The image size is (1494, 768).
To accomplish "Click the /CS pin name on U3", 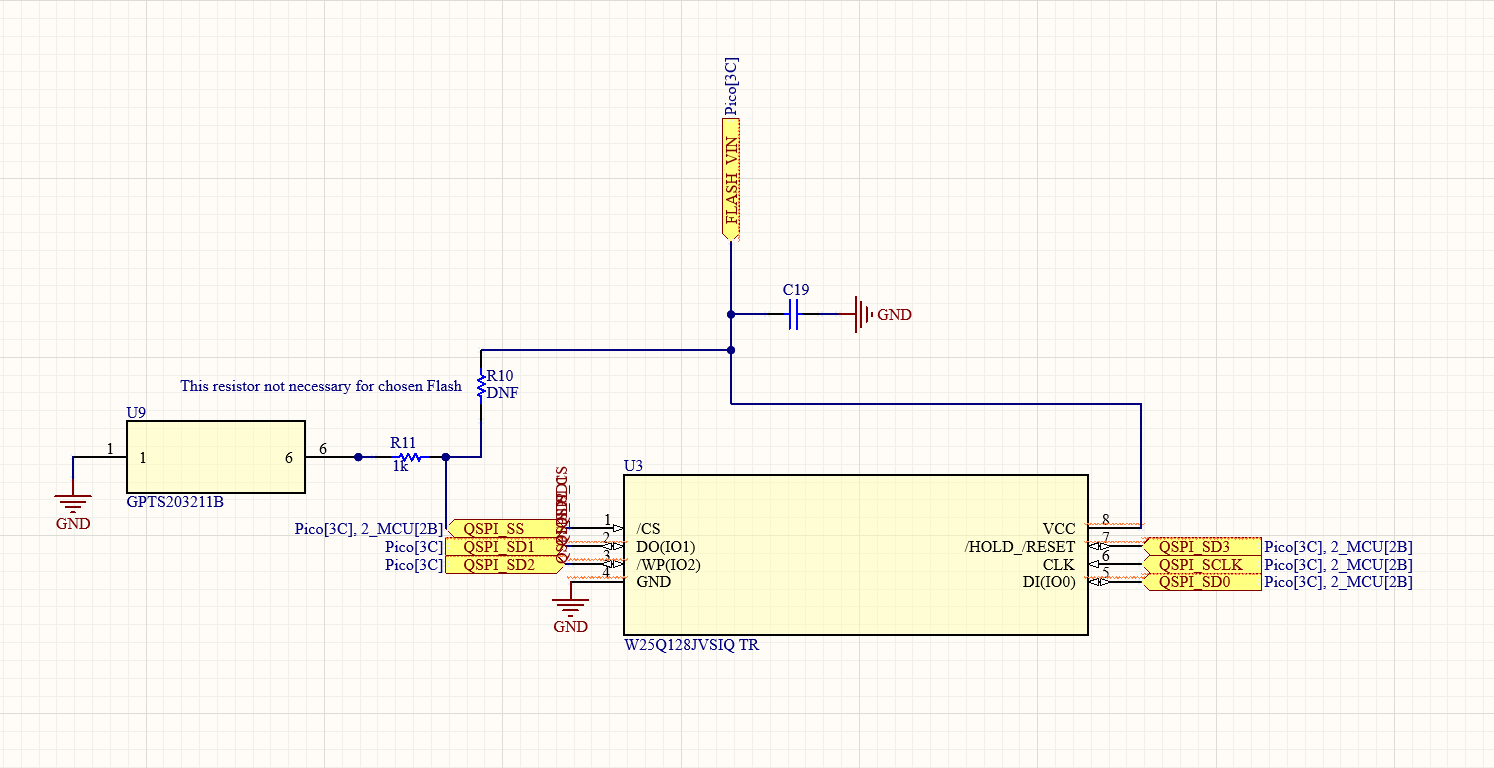I will tap(648, 529).
